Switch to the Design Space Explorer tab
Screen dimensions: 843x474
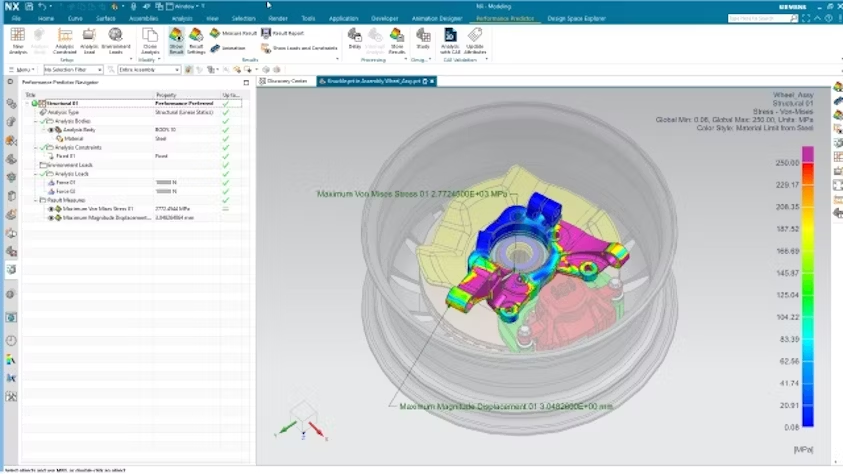578,18
